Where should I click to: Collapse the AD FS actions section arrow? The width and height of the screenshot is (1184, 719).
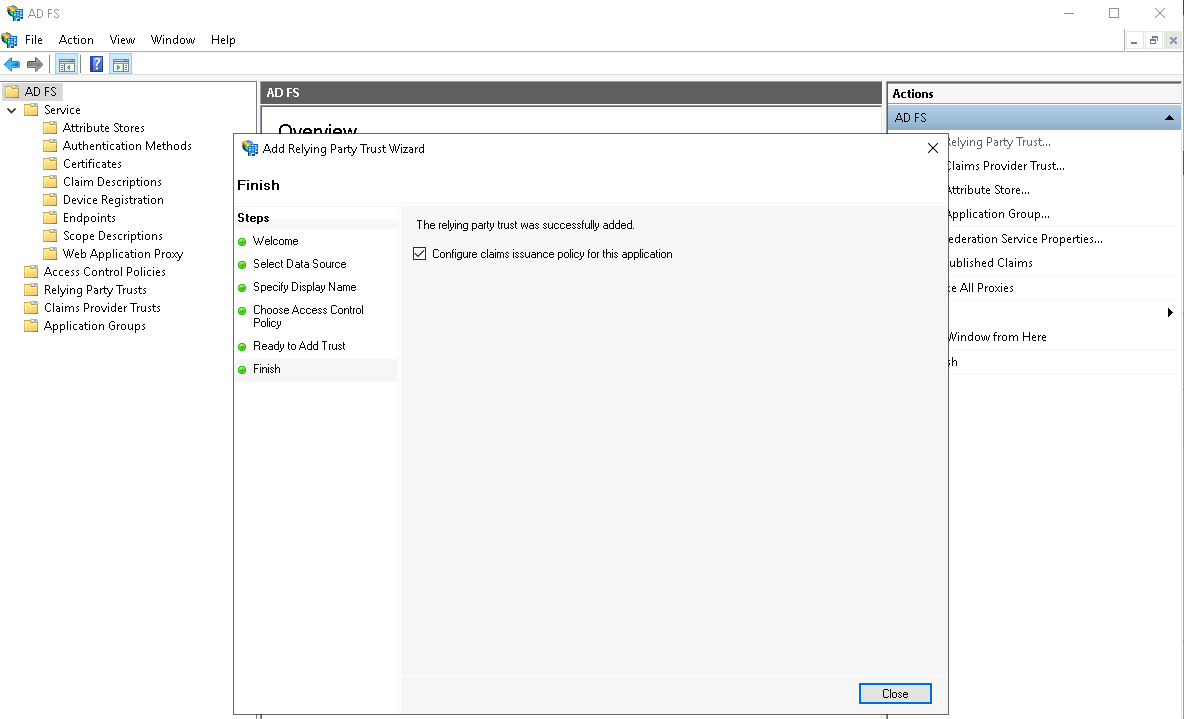(x=1169, y=118)
